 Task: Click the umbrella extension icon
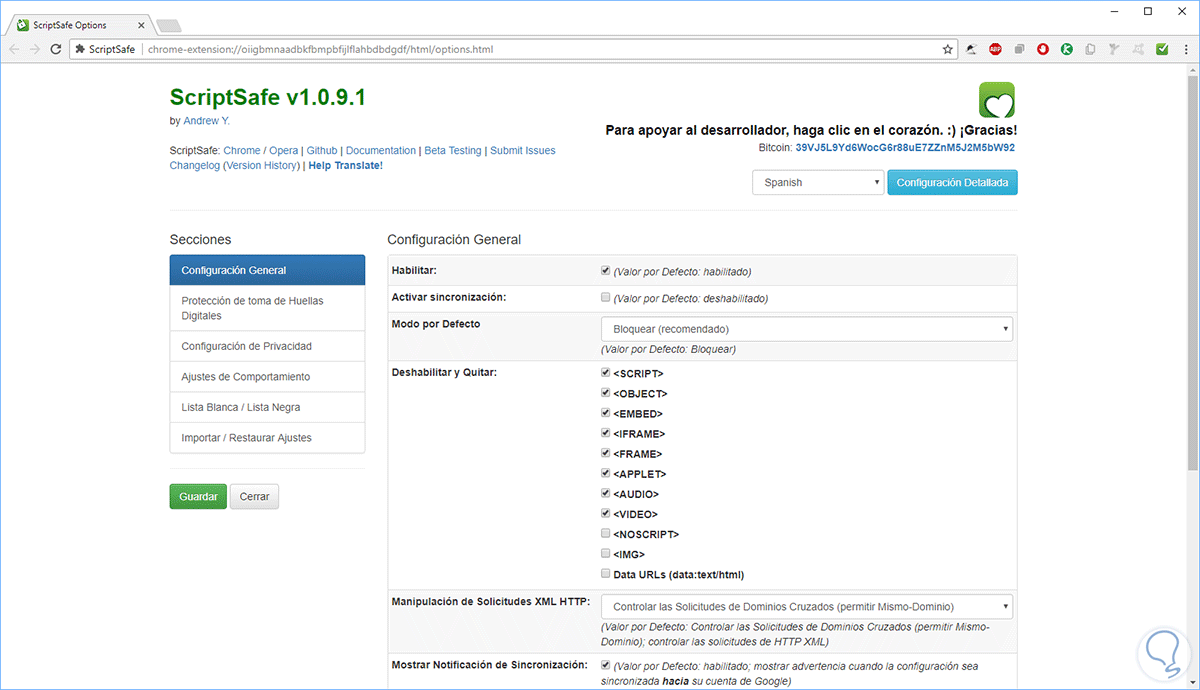pyautogui.click(x=972, y=49)
